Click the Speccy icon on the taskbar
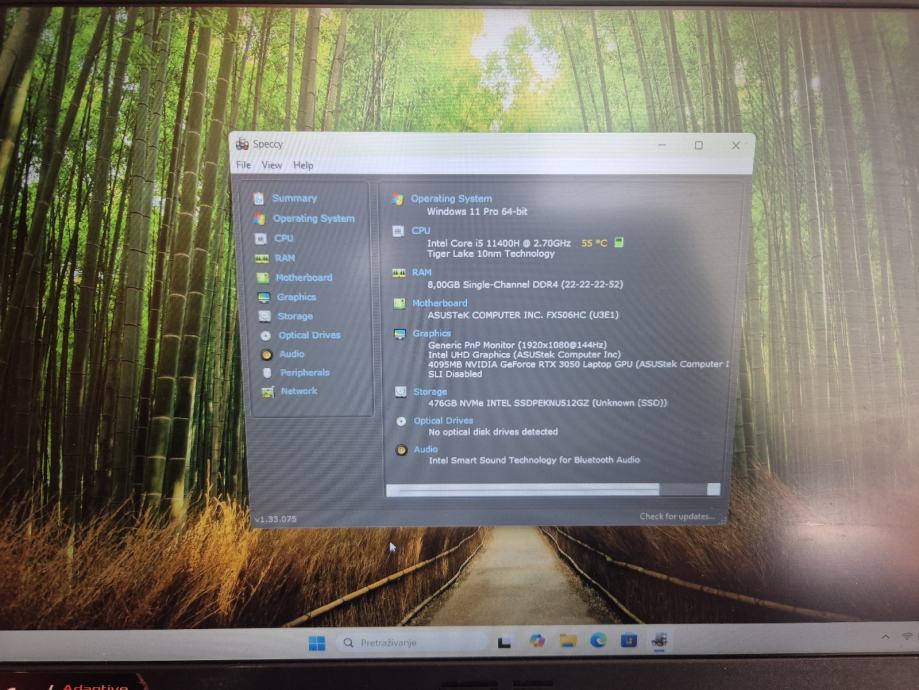Viewport: 919px width, 690px height. pyautogui.click(x=659, y=640)
